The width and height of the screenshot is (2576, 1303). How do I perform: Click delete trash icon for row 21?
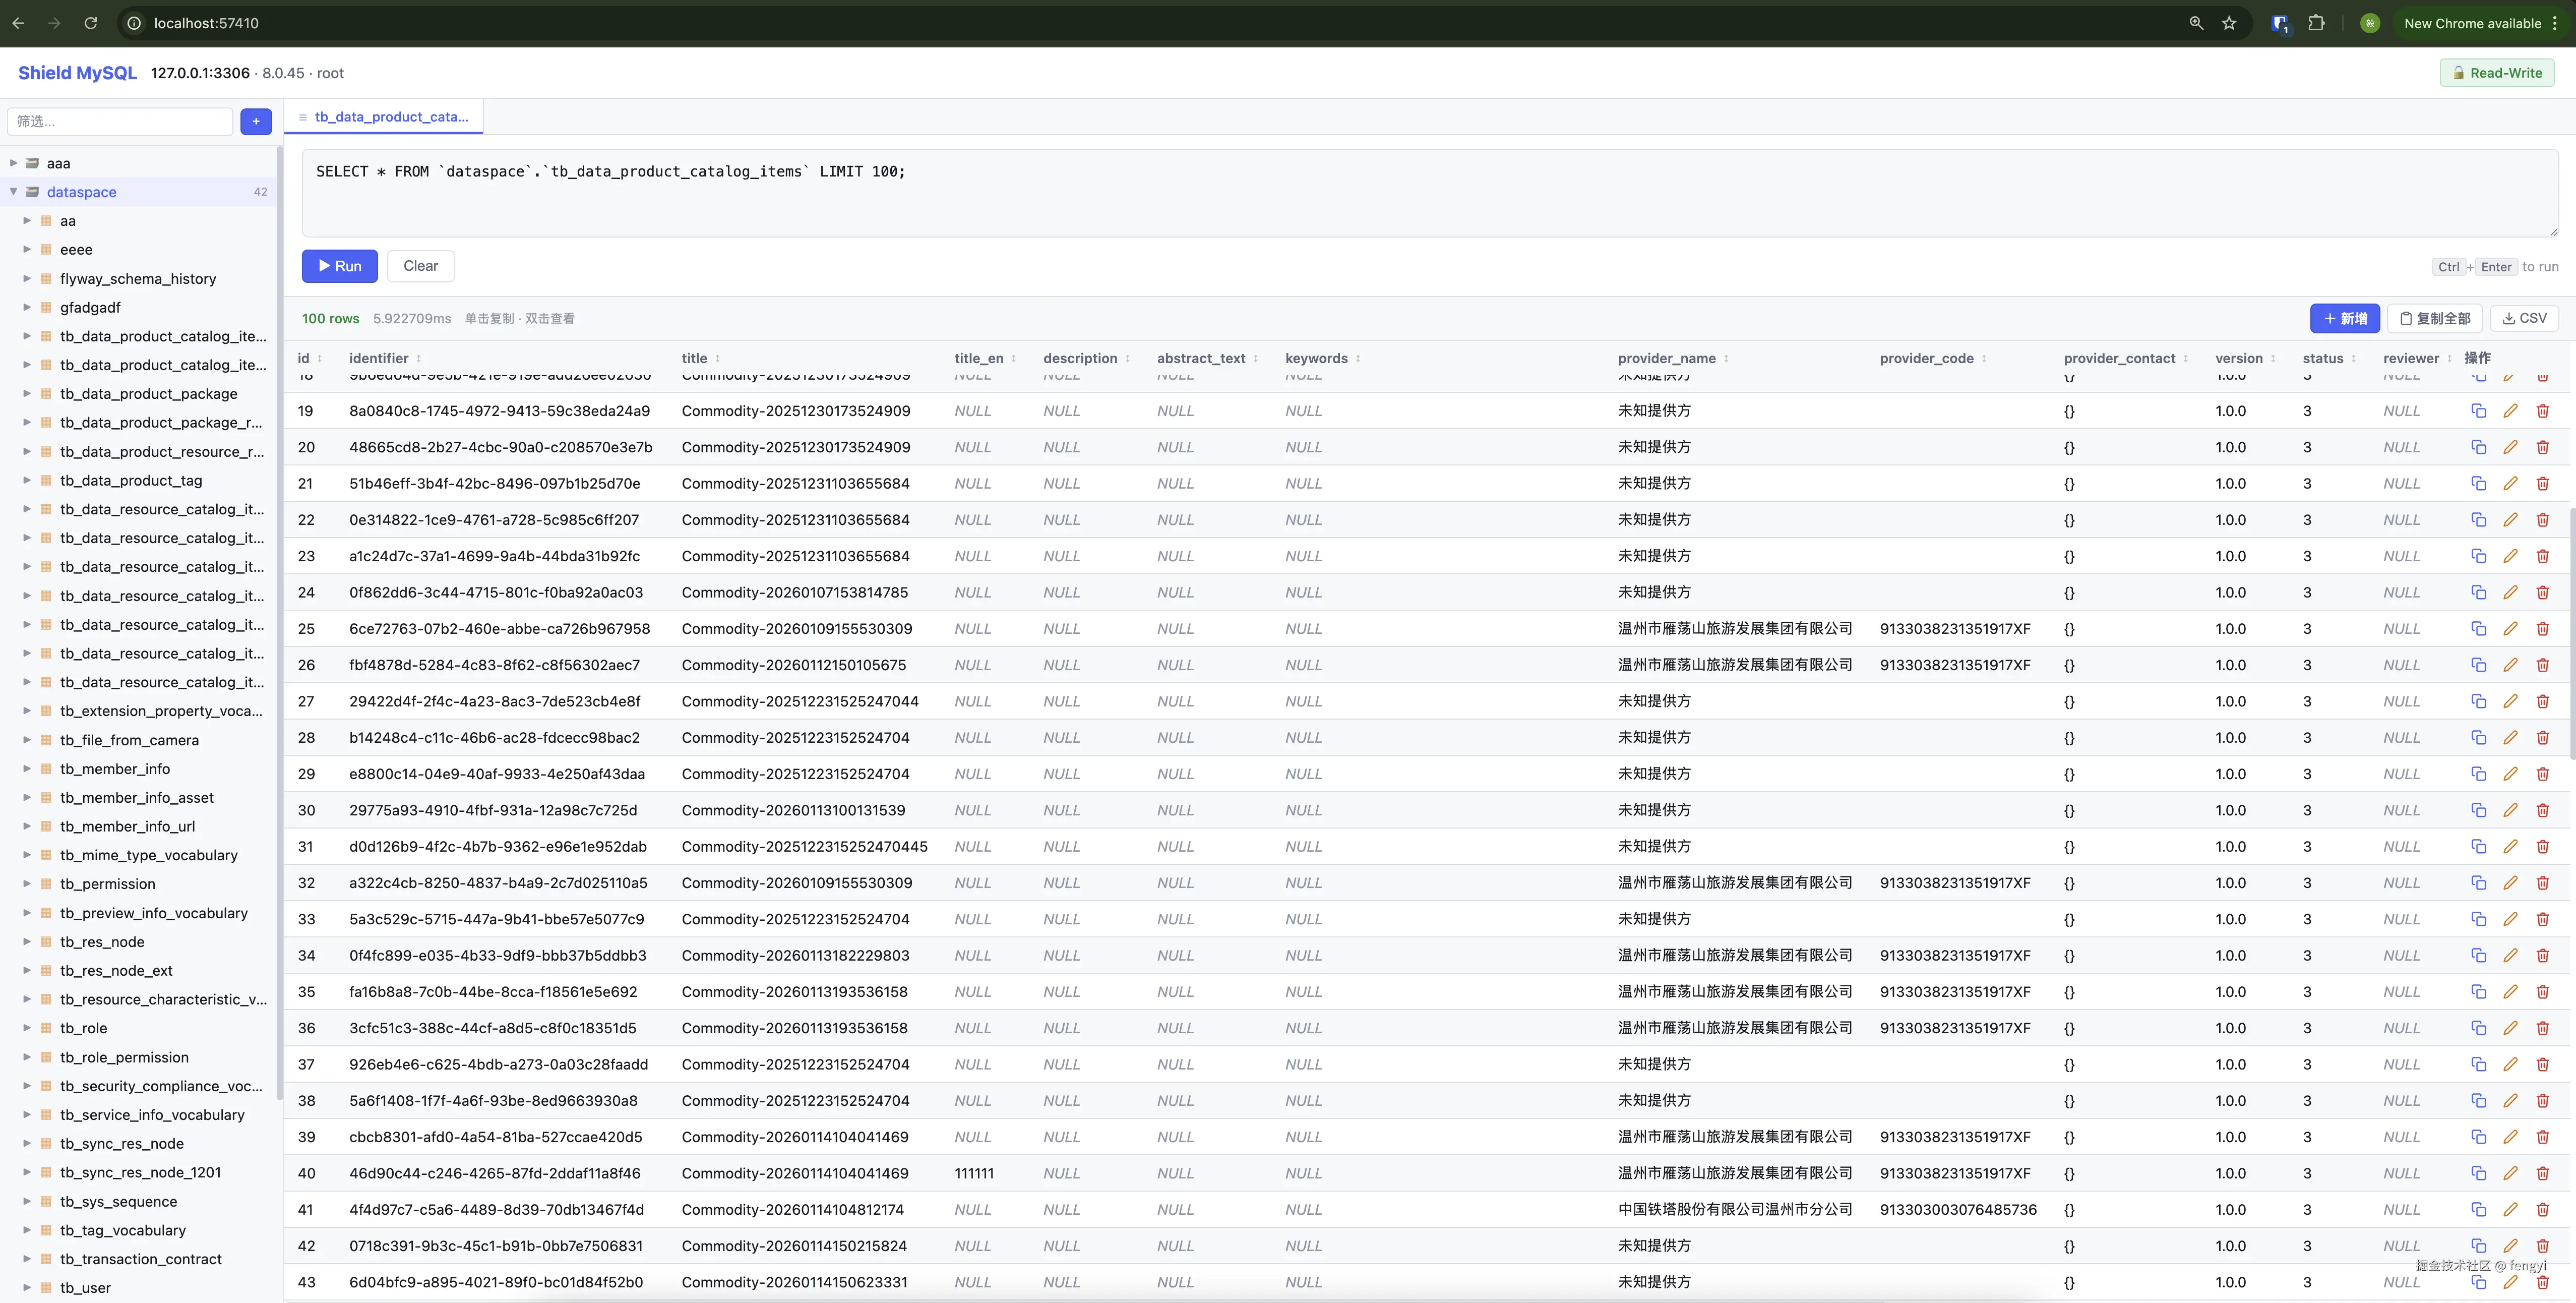(2542, 484)
